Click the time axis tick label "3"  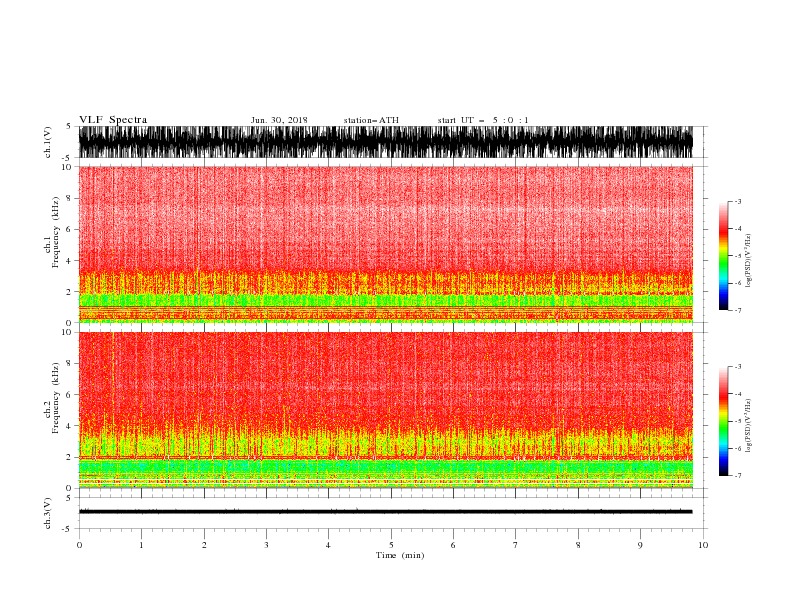coord(266,545)
